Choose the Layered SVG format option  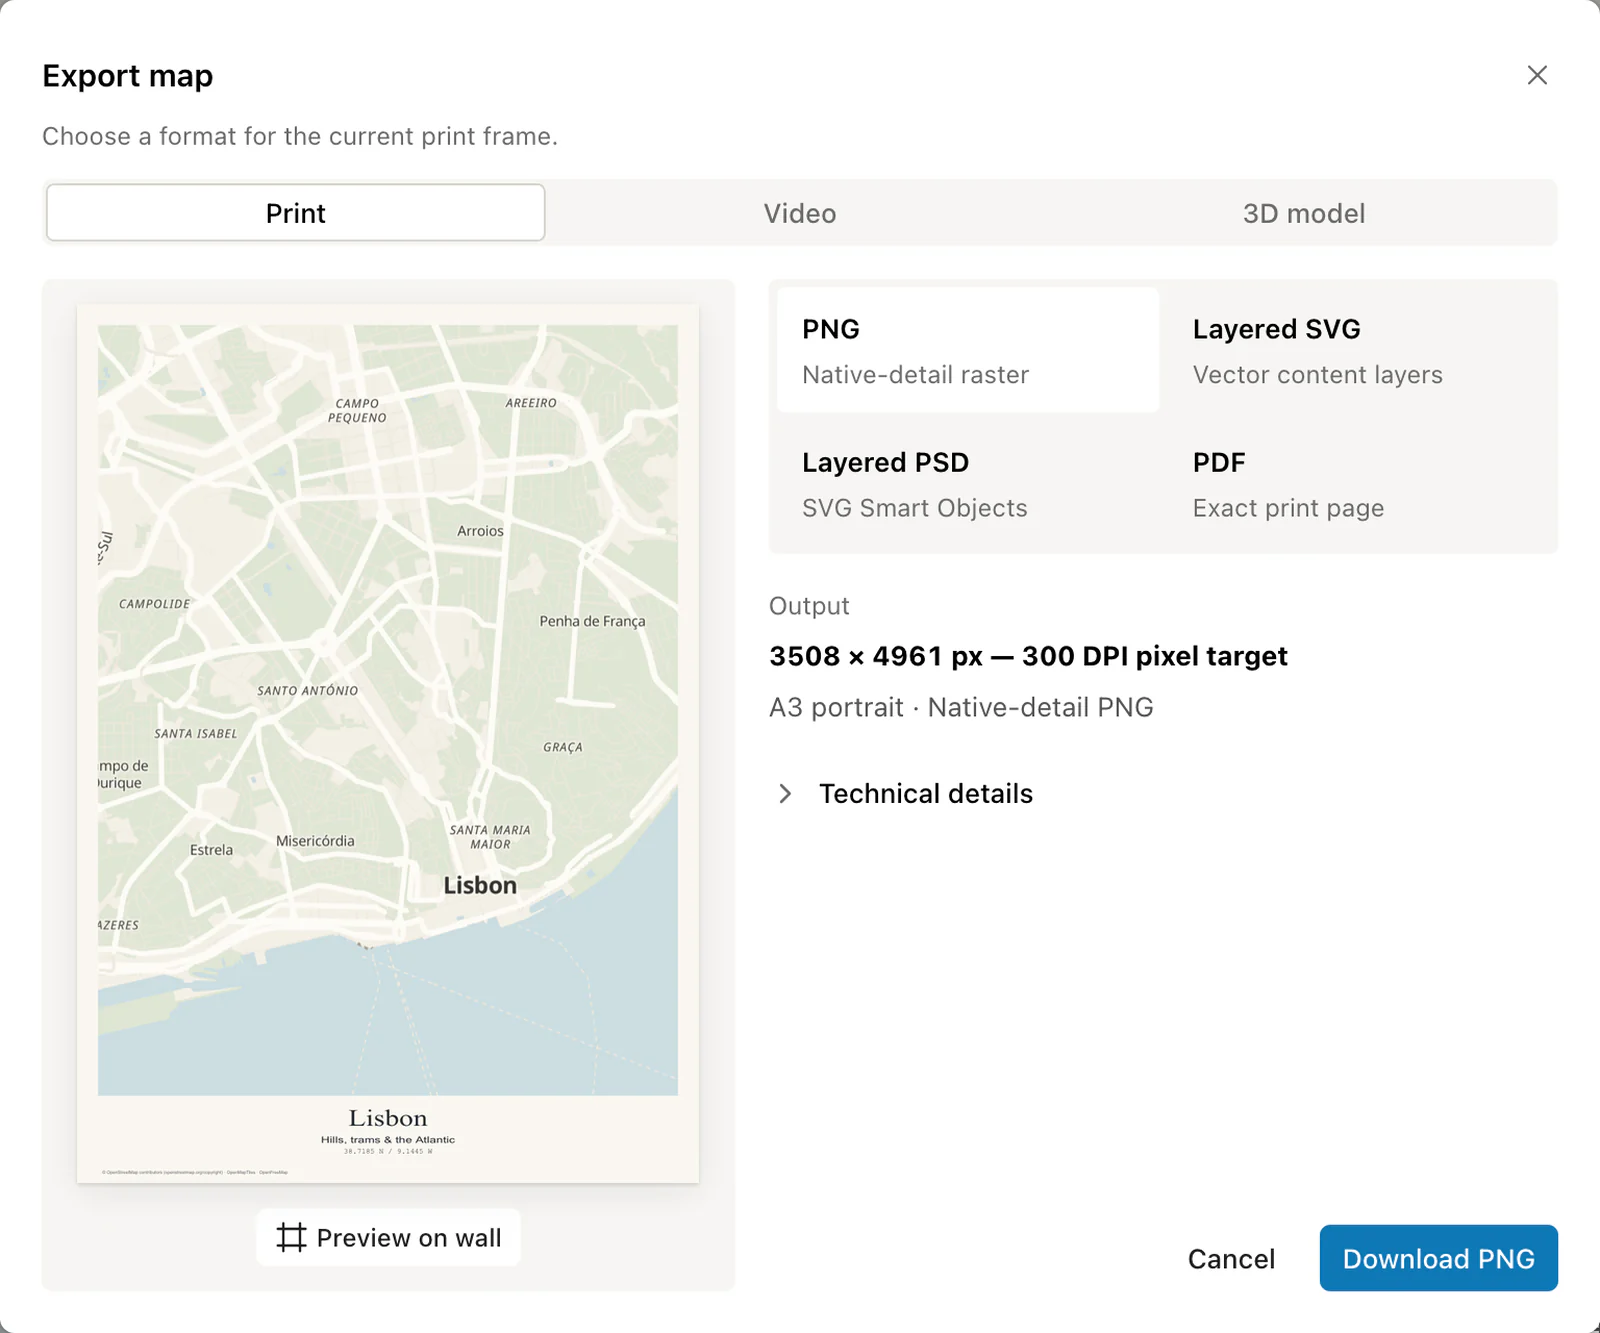(x=1358, y=350)
